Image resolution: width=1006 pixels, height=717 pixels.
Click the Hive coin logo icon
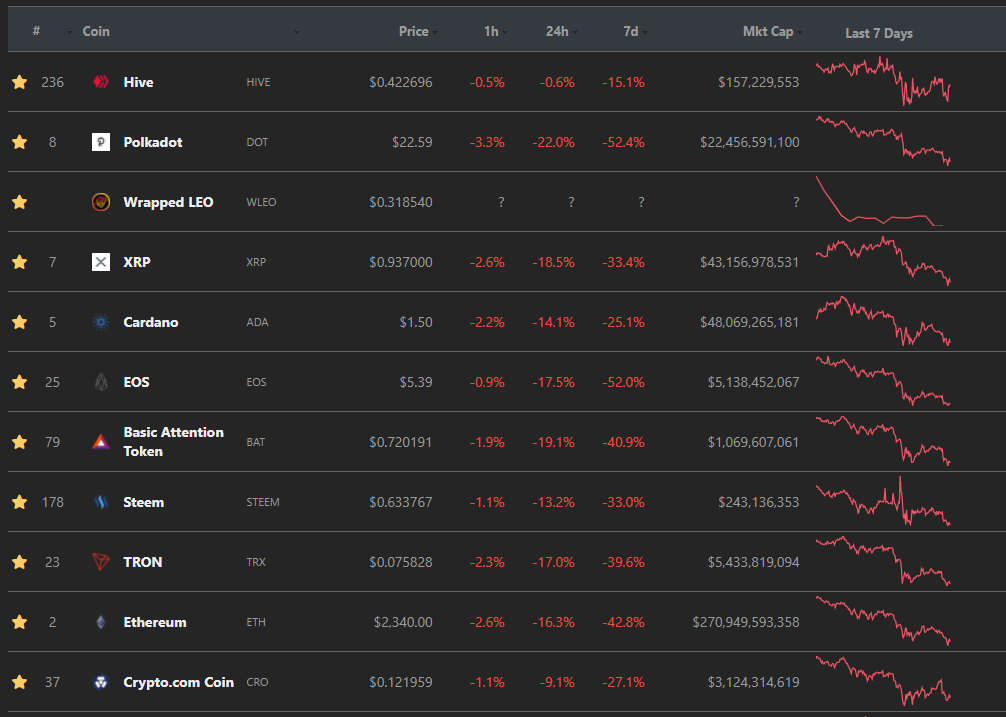click(101, 82)
